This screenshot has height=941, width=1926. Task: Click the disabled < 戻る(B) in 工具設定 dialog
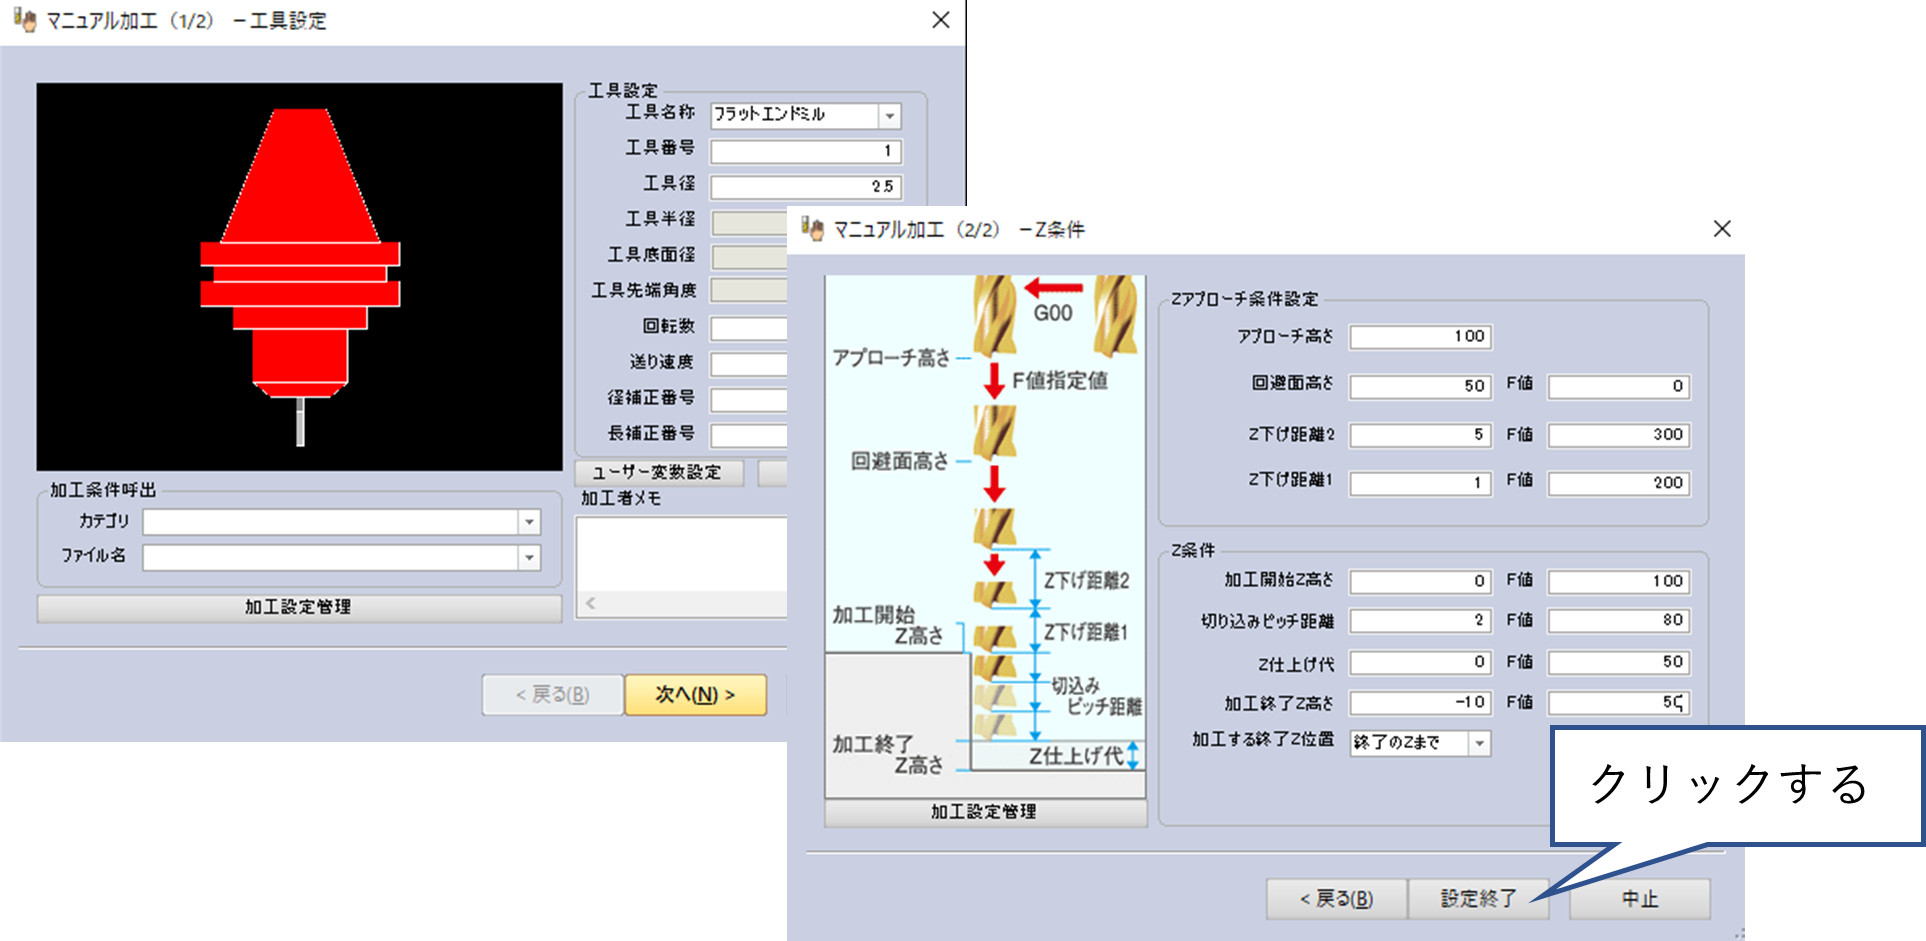(552, 694)
